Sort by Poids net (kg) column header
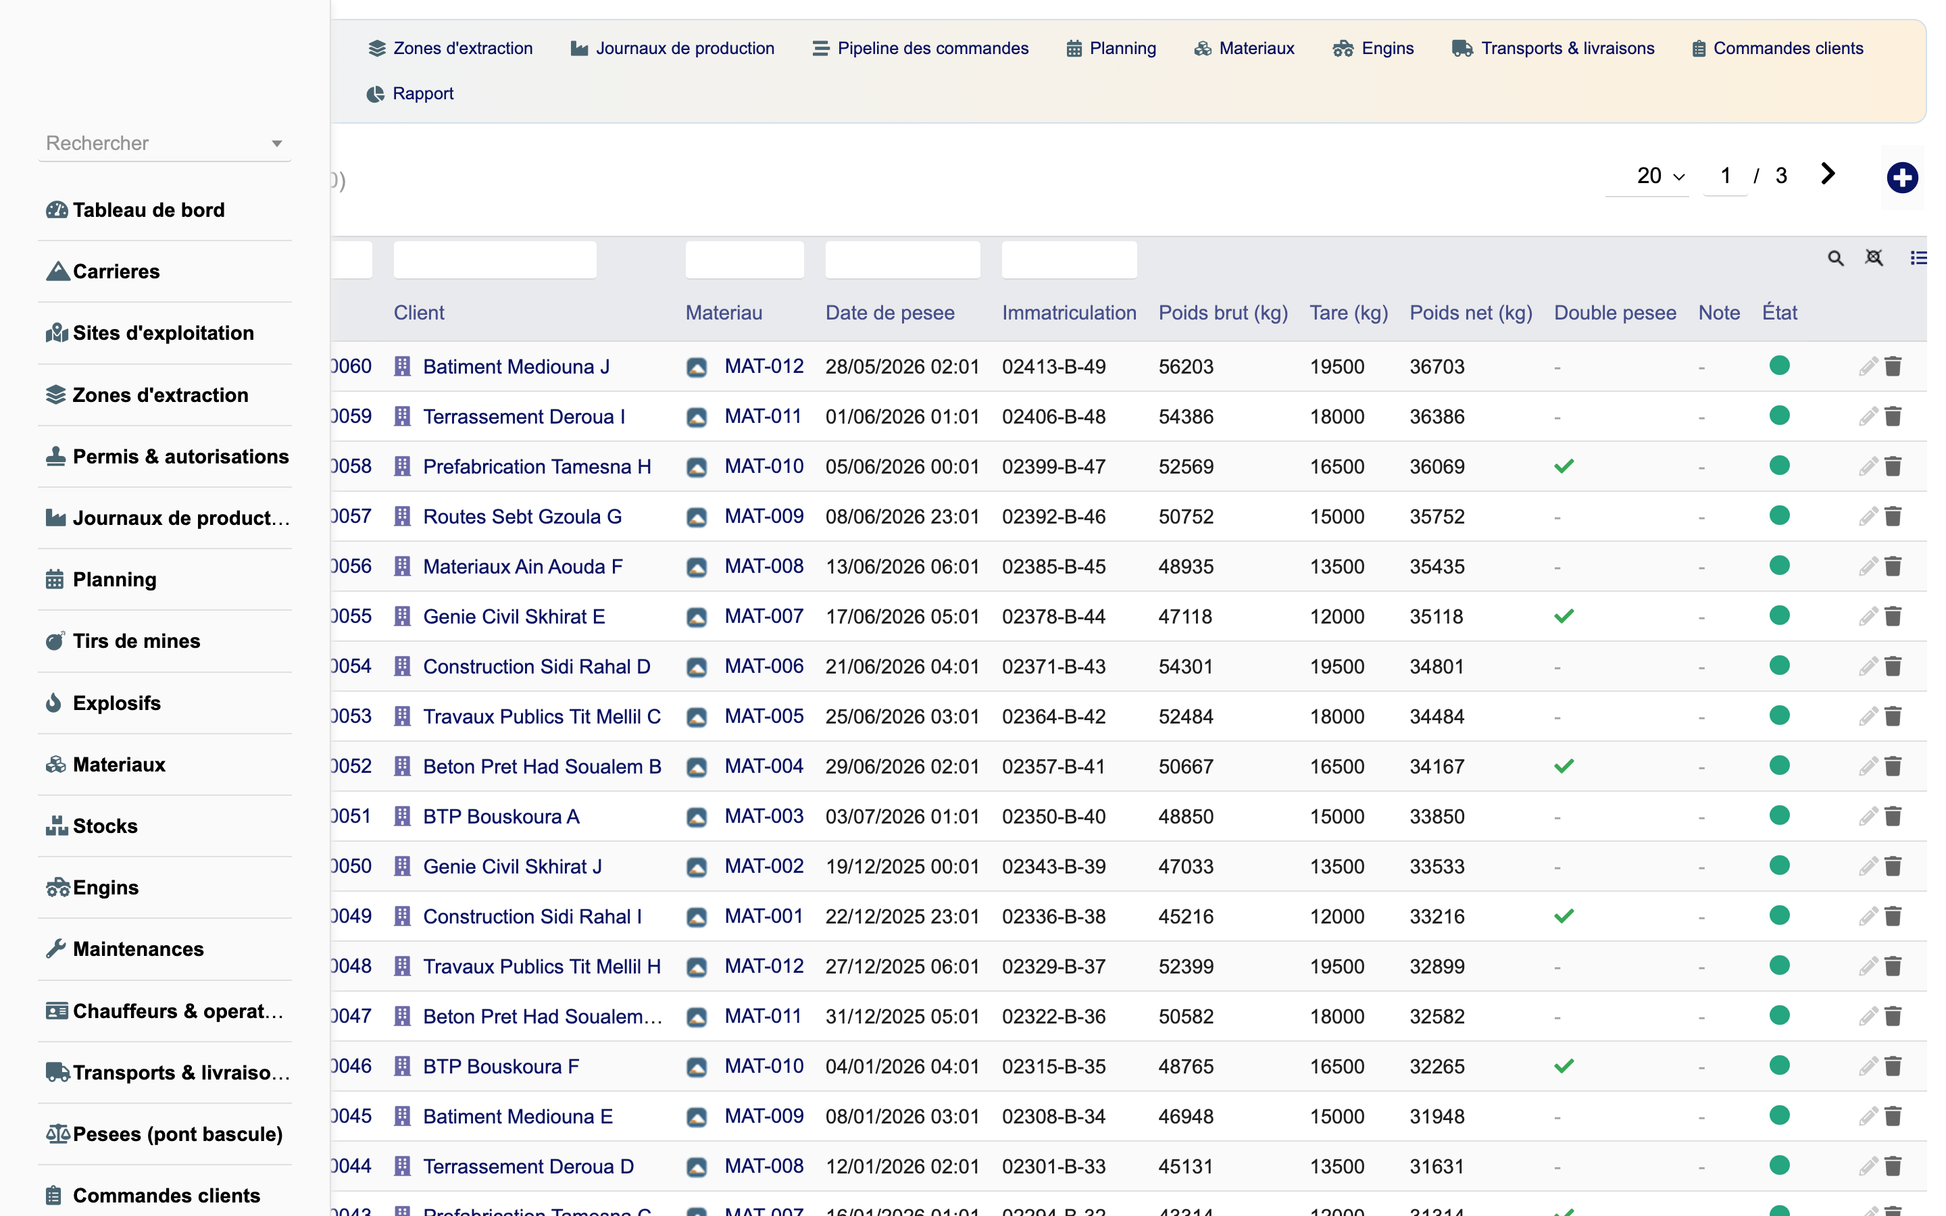The width and height of the screenshot is (1946, 1216). (x=1471, y=313)
